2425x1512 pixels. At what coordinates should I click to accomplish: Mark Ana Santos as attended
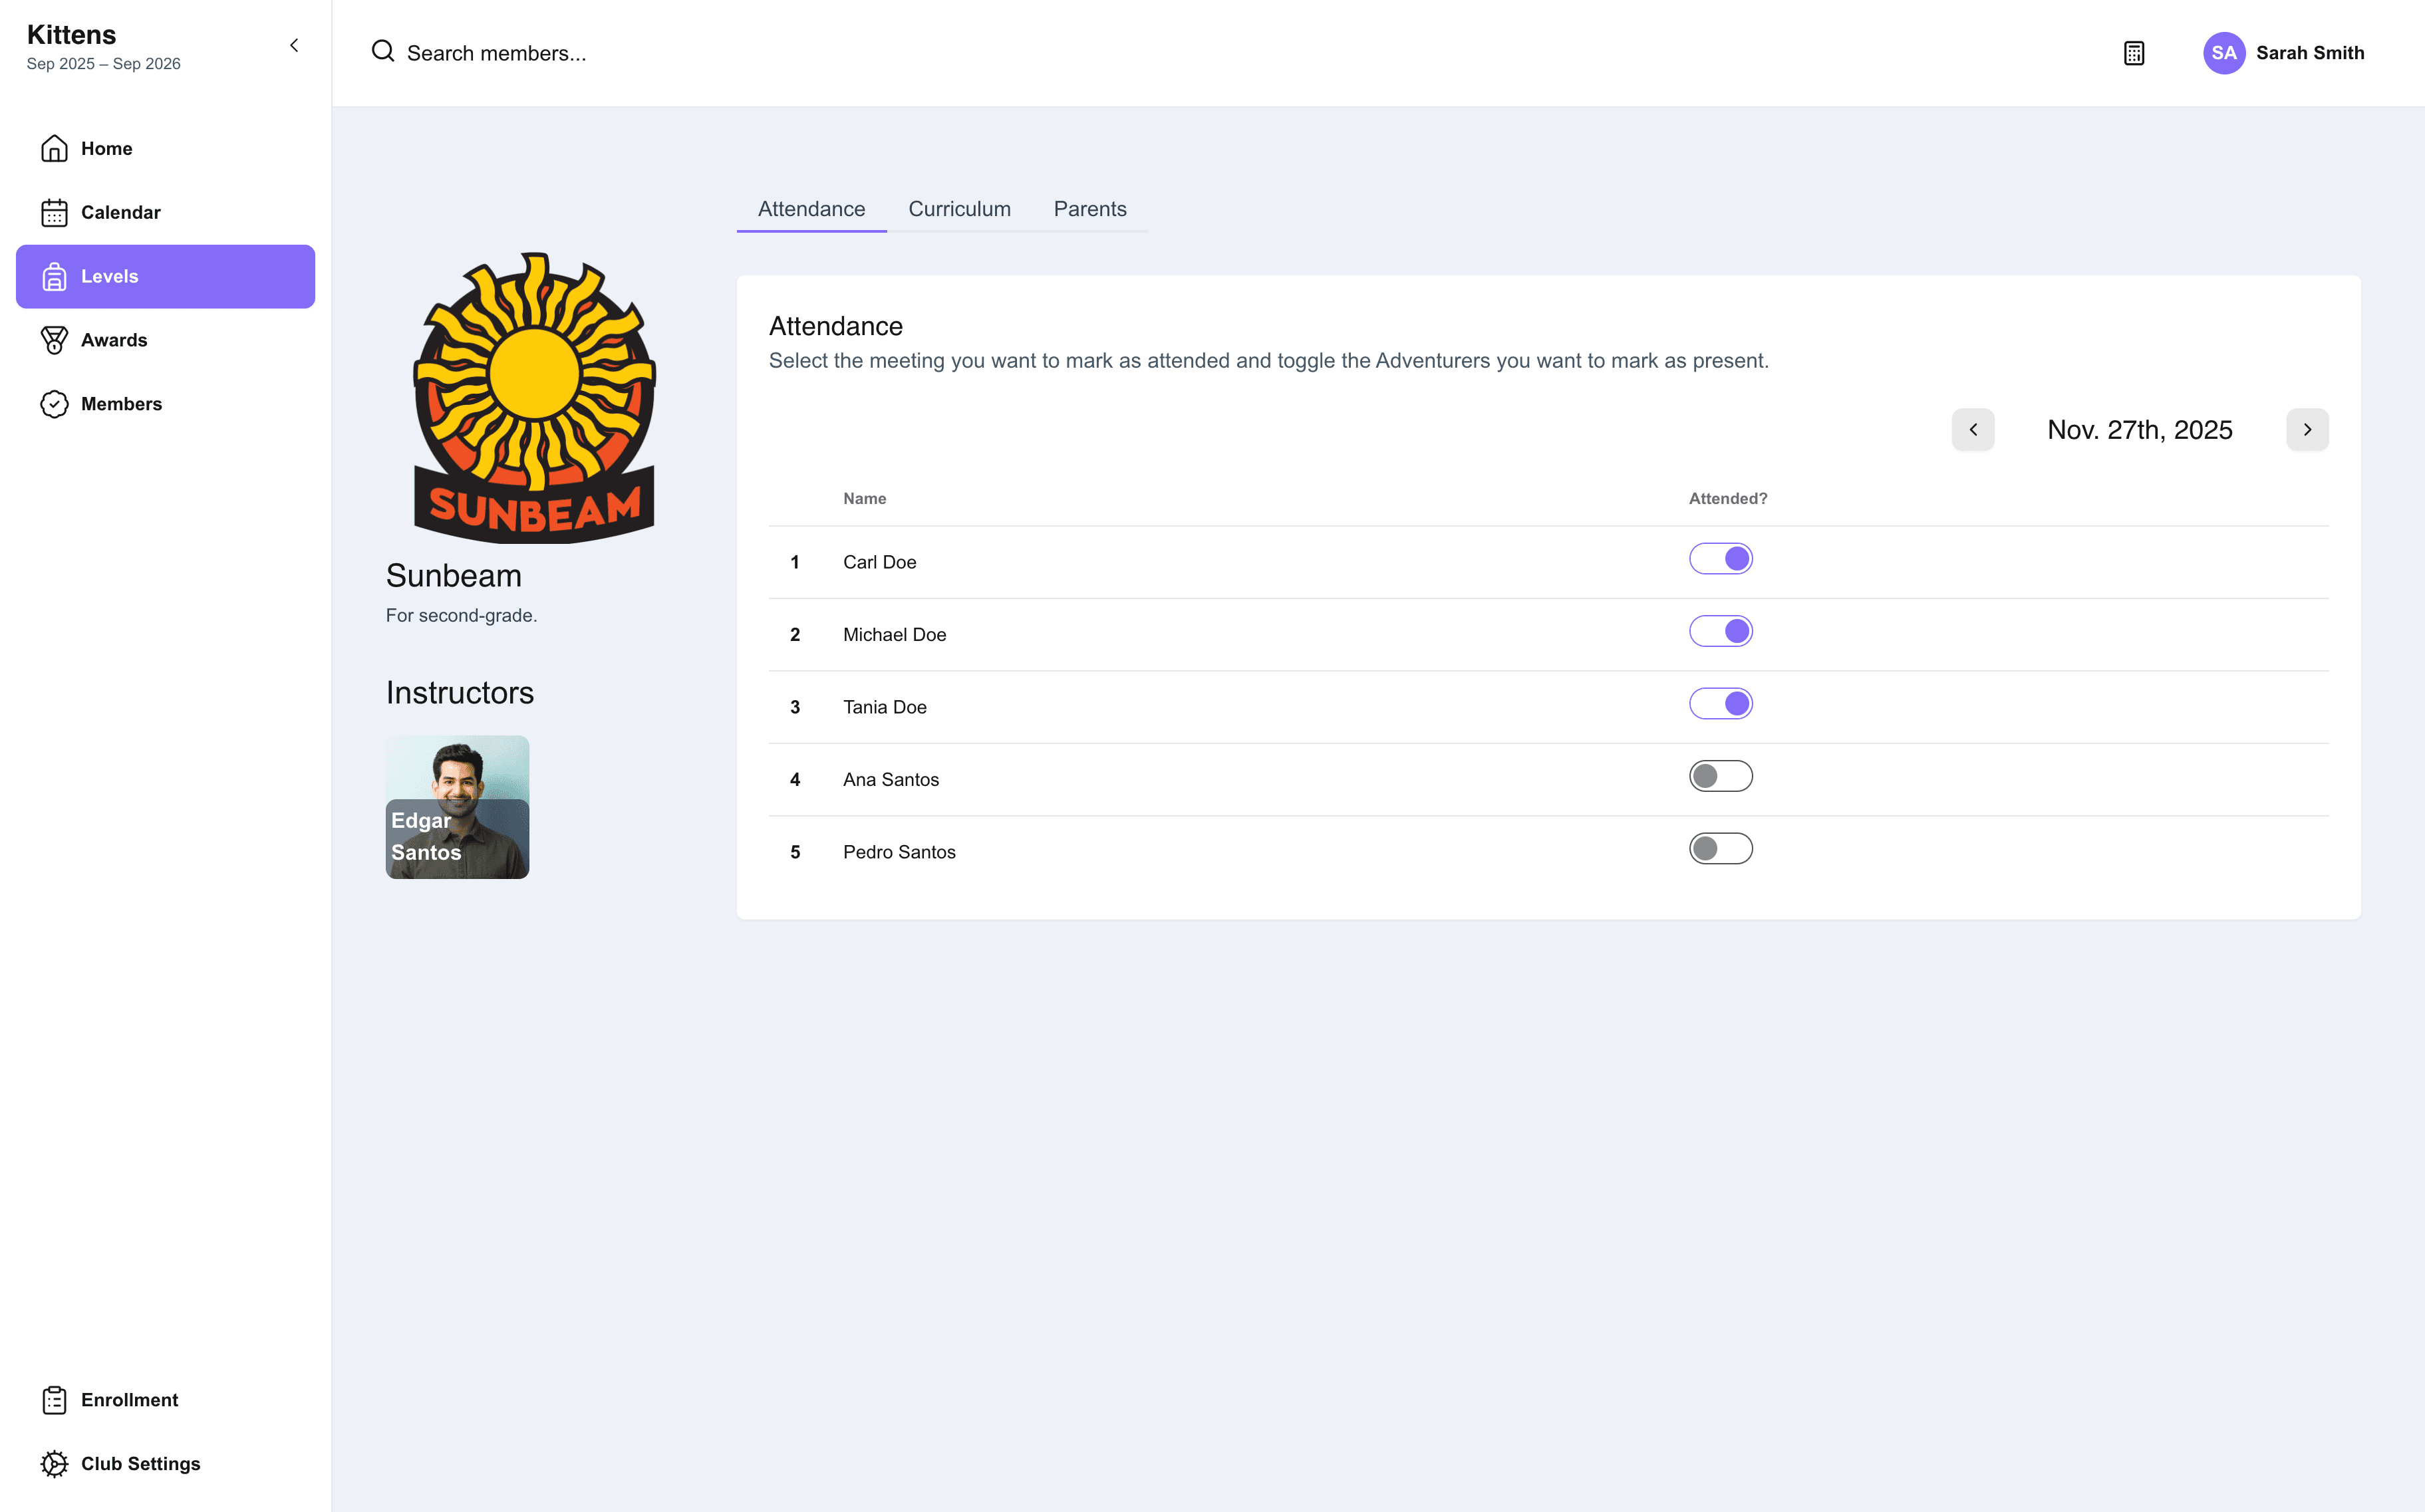point(1720,776)
